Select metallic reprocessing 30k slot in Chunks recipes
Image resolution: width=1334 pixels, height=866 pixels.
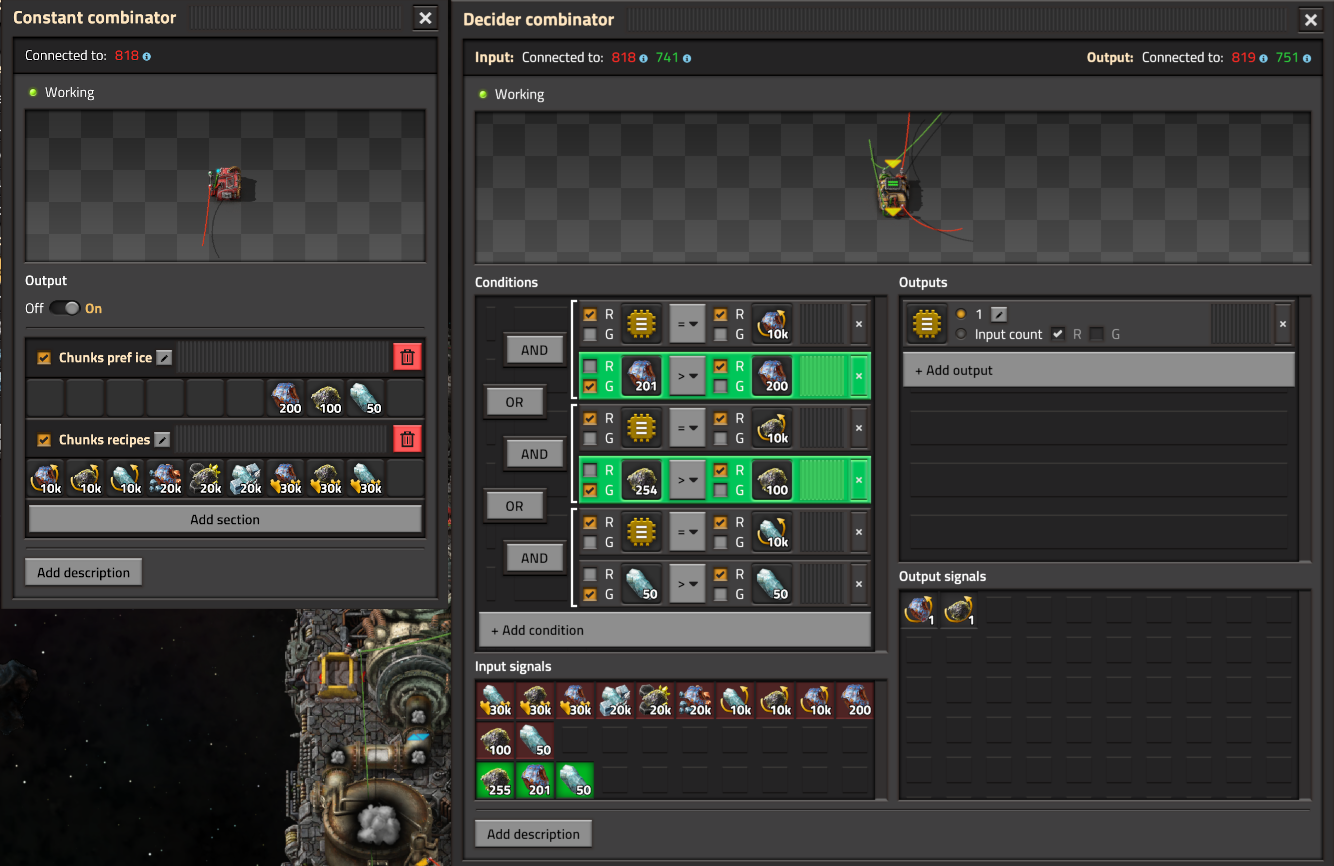coord(286,478)
